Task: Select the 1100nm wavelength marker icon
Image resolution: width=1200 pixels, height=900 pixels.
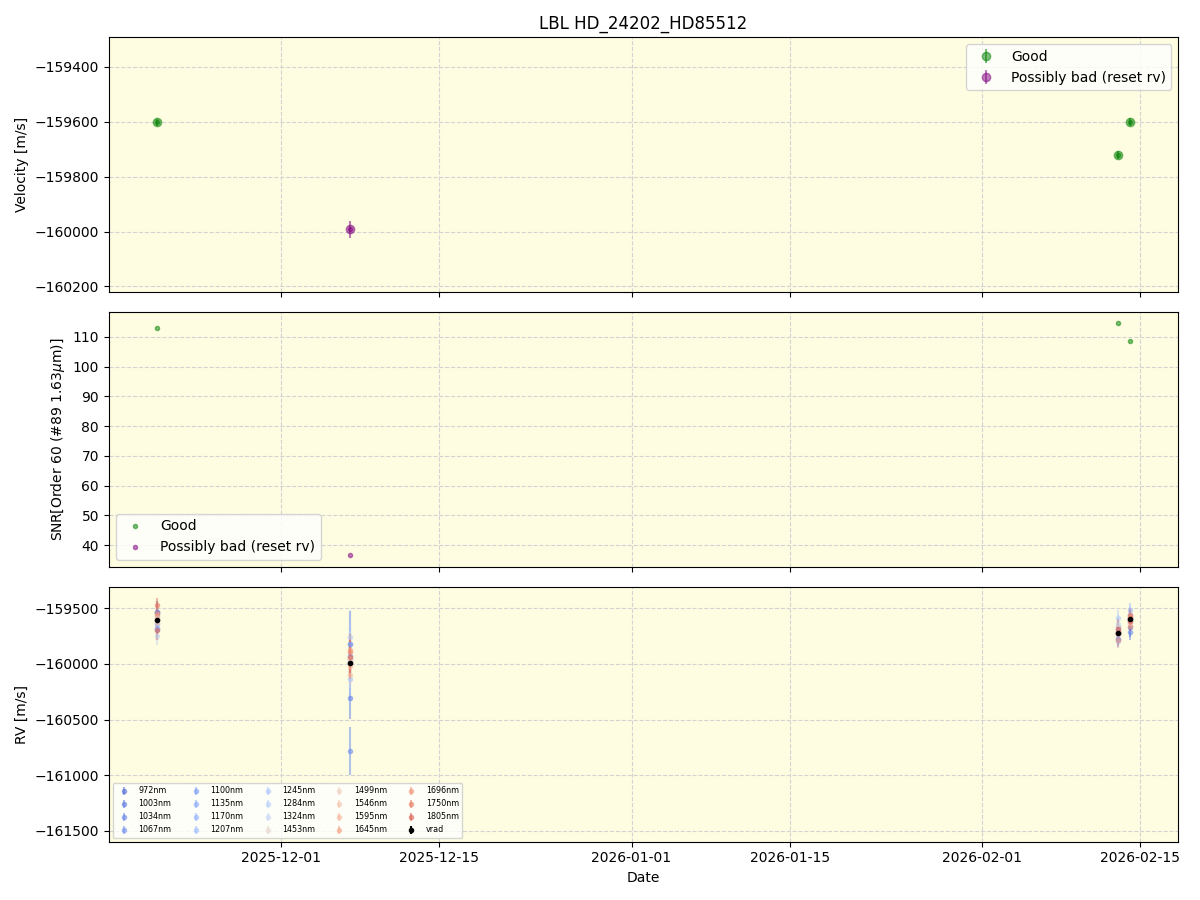Action: click(197, 791)
